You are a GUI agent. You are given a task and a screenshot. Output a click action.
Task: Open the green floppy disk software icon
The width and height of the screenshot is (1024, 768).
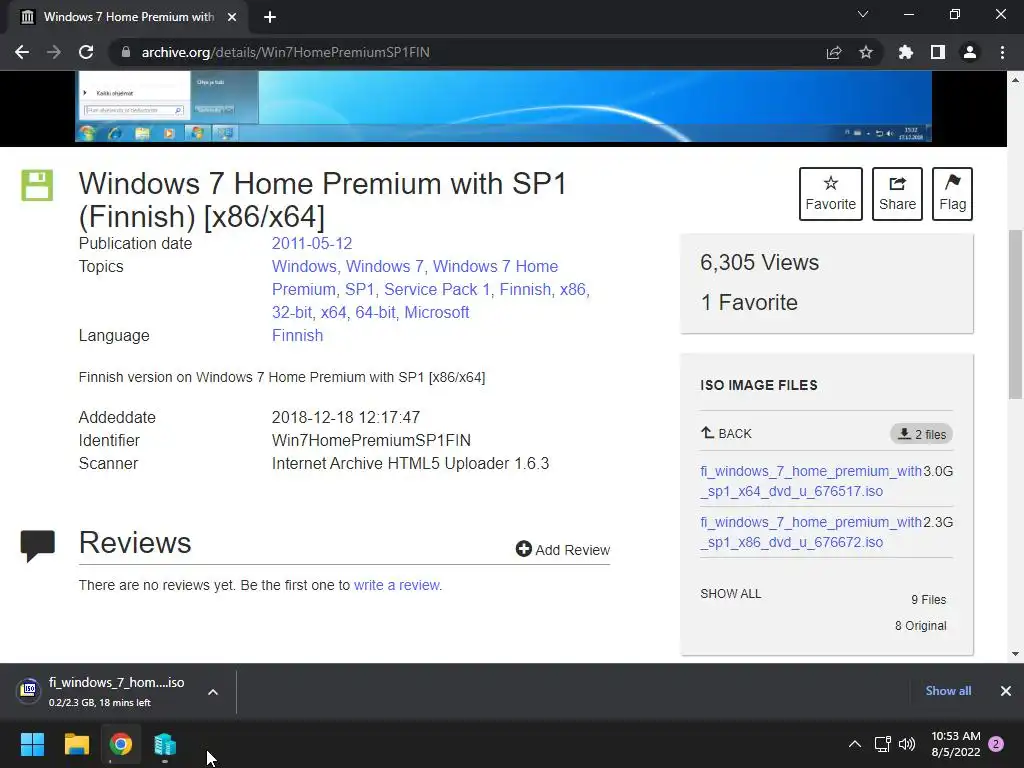pos(37,185)
